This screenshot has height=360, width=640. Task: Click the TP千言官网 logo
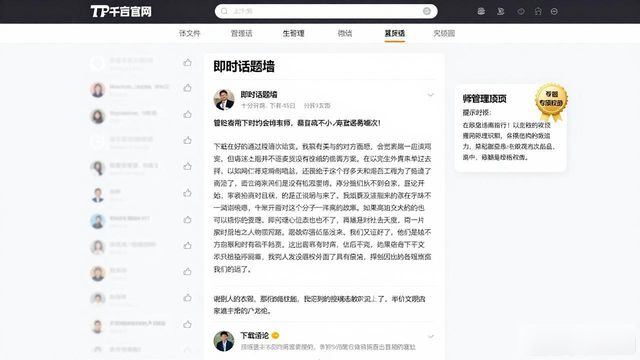[121, 11]
